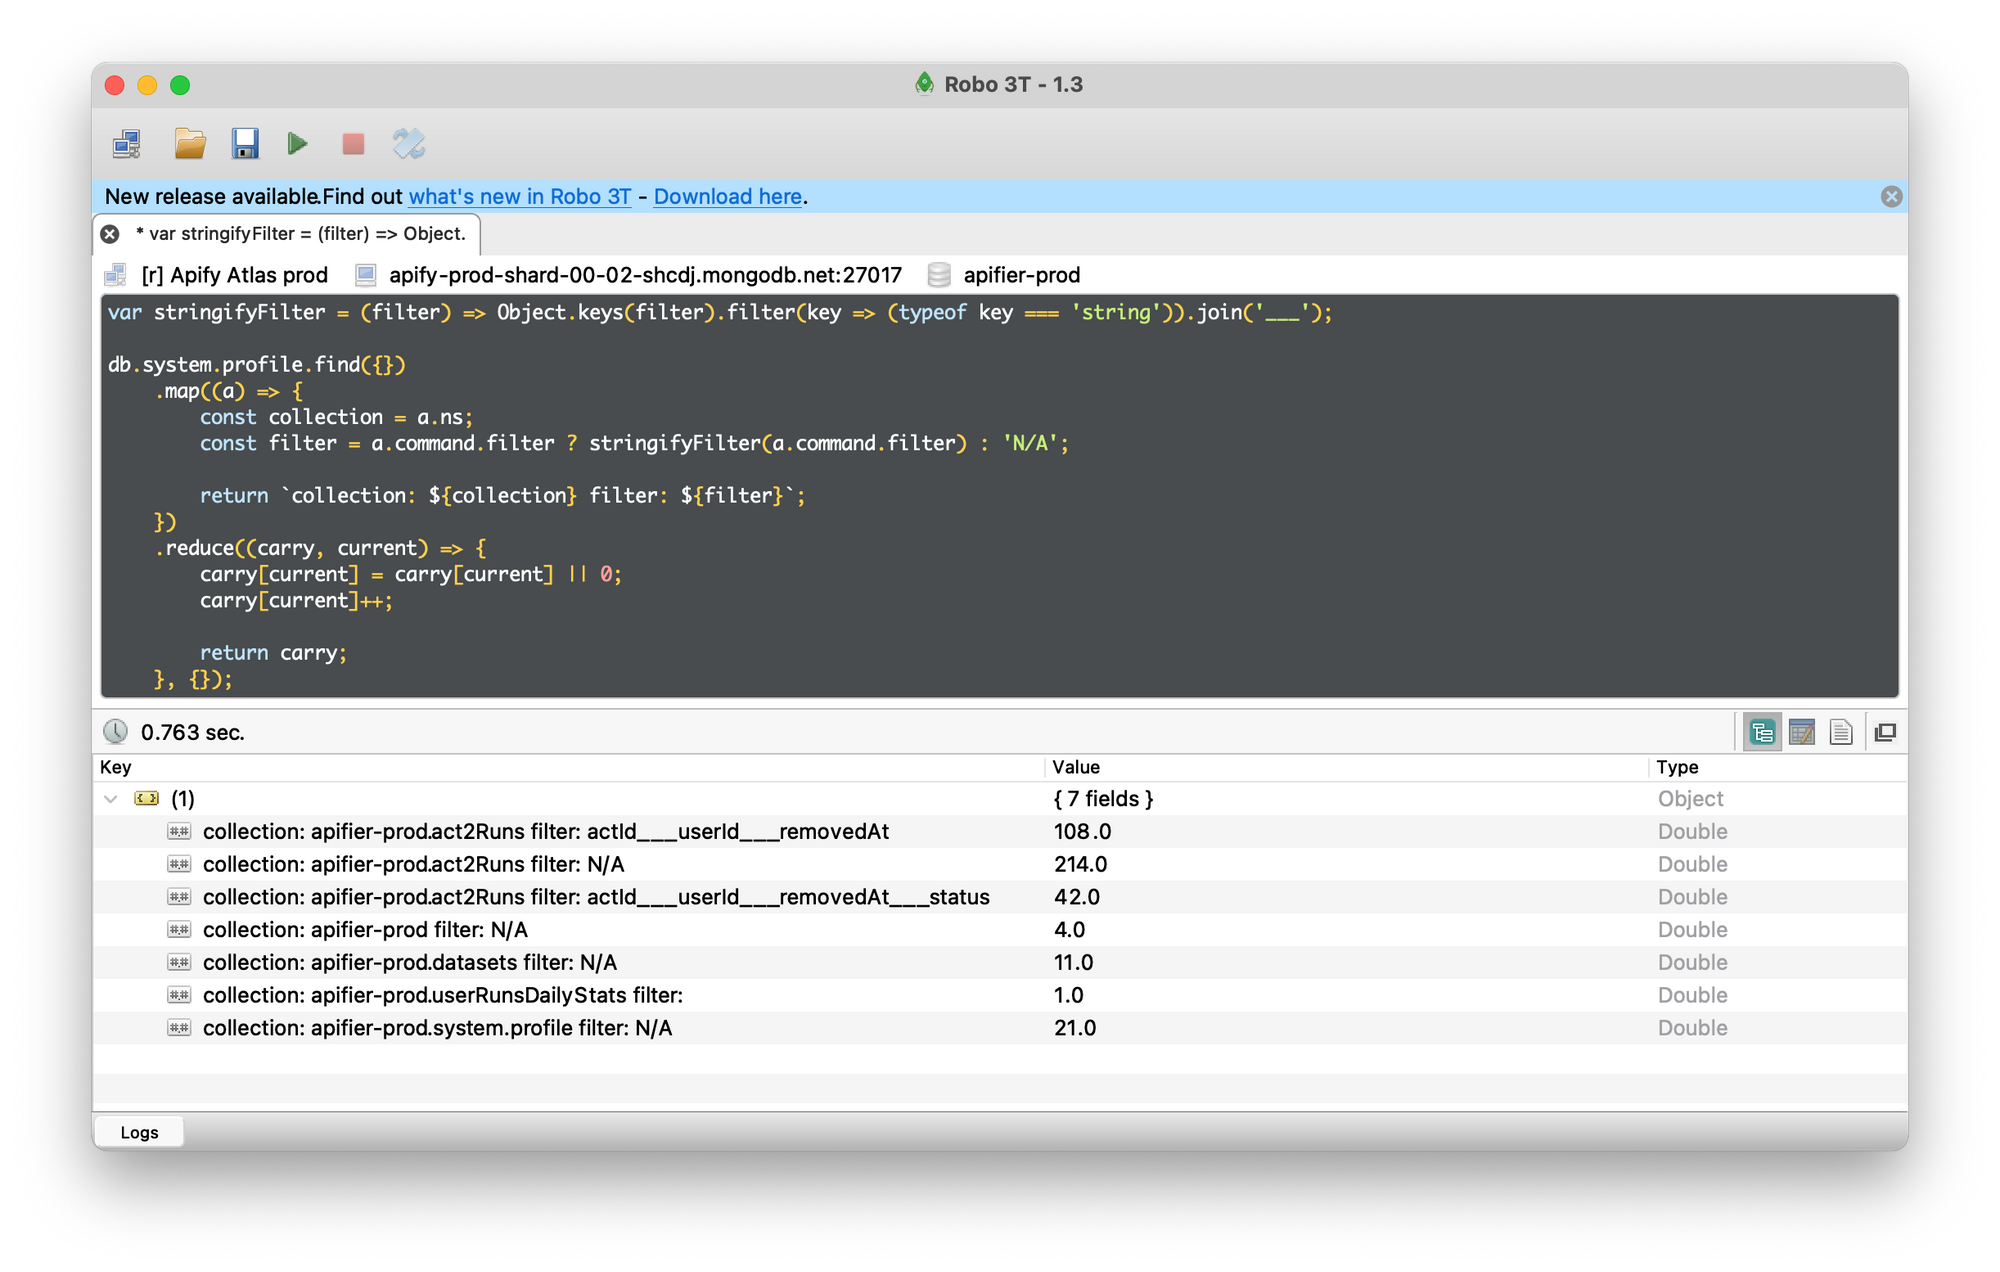Switch results to table view mode

1801,732
